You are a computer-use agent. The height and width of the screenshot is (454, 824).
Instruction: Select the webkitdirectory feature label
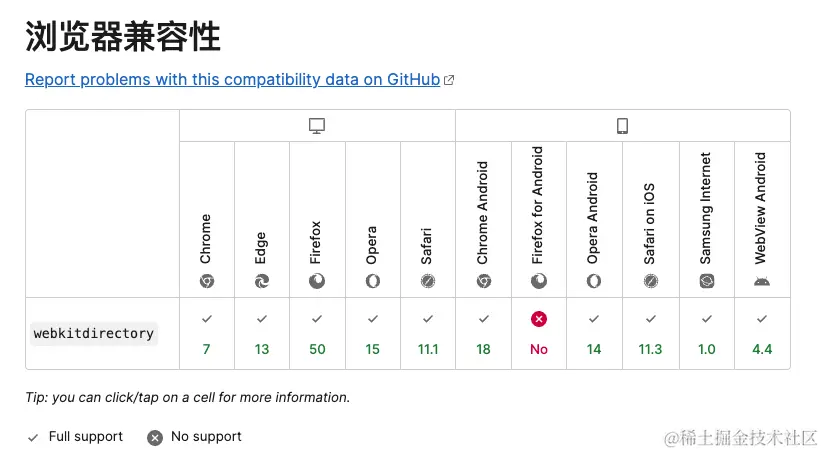click(x=94, y=334)
